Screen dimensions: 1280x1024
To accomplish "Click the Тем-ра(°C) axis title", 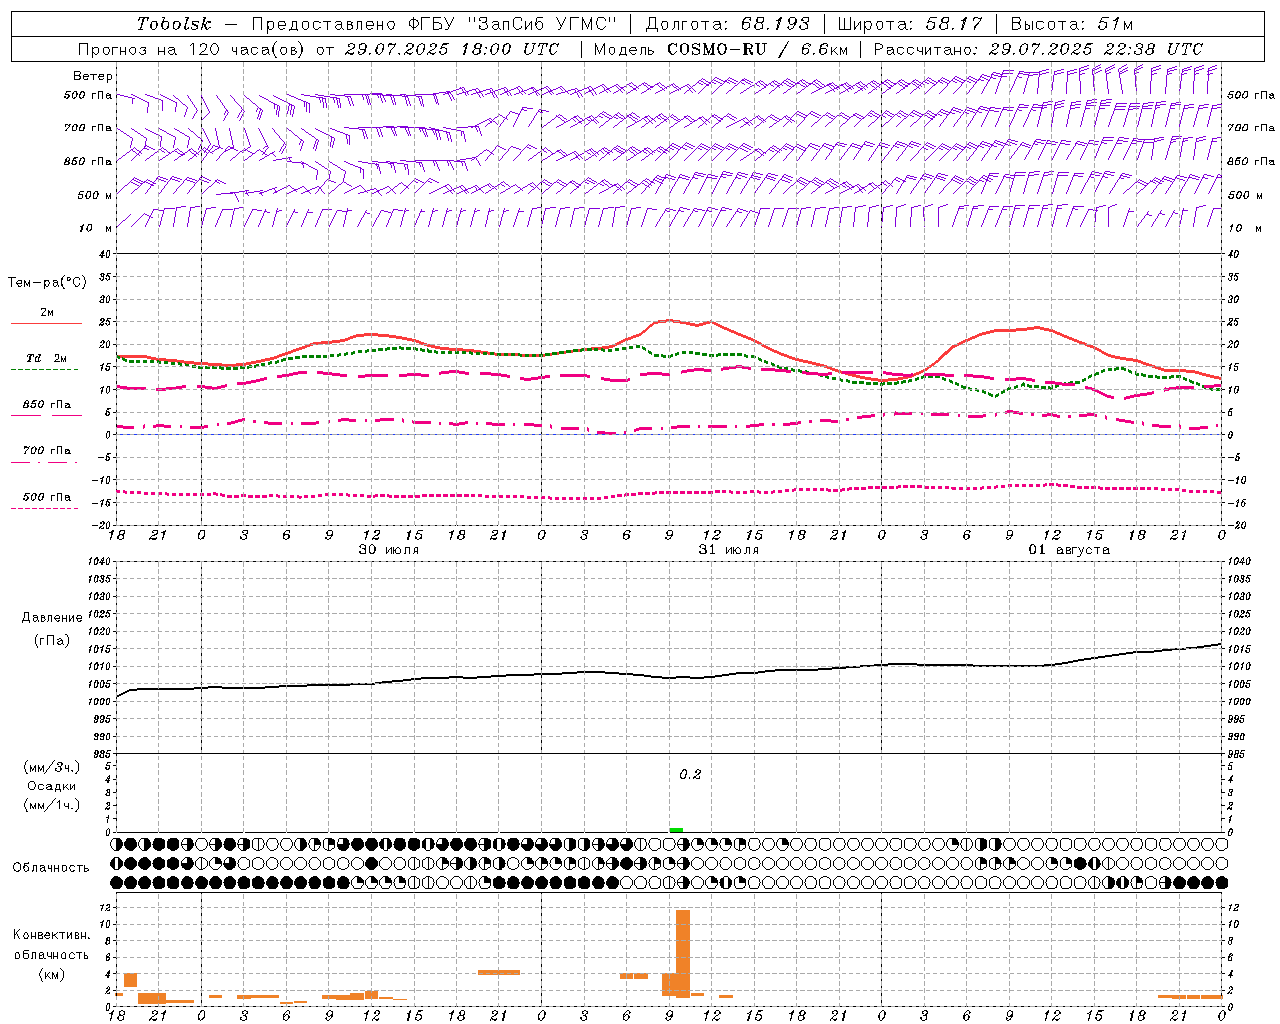I will point(47,283).
